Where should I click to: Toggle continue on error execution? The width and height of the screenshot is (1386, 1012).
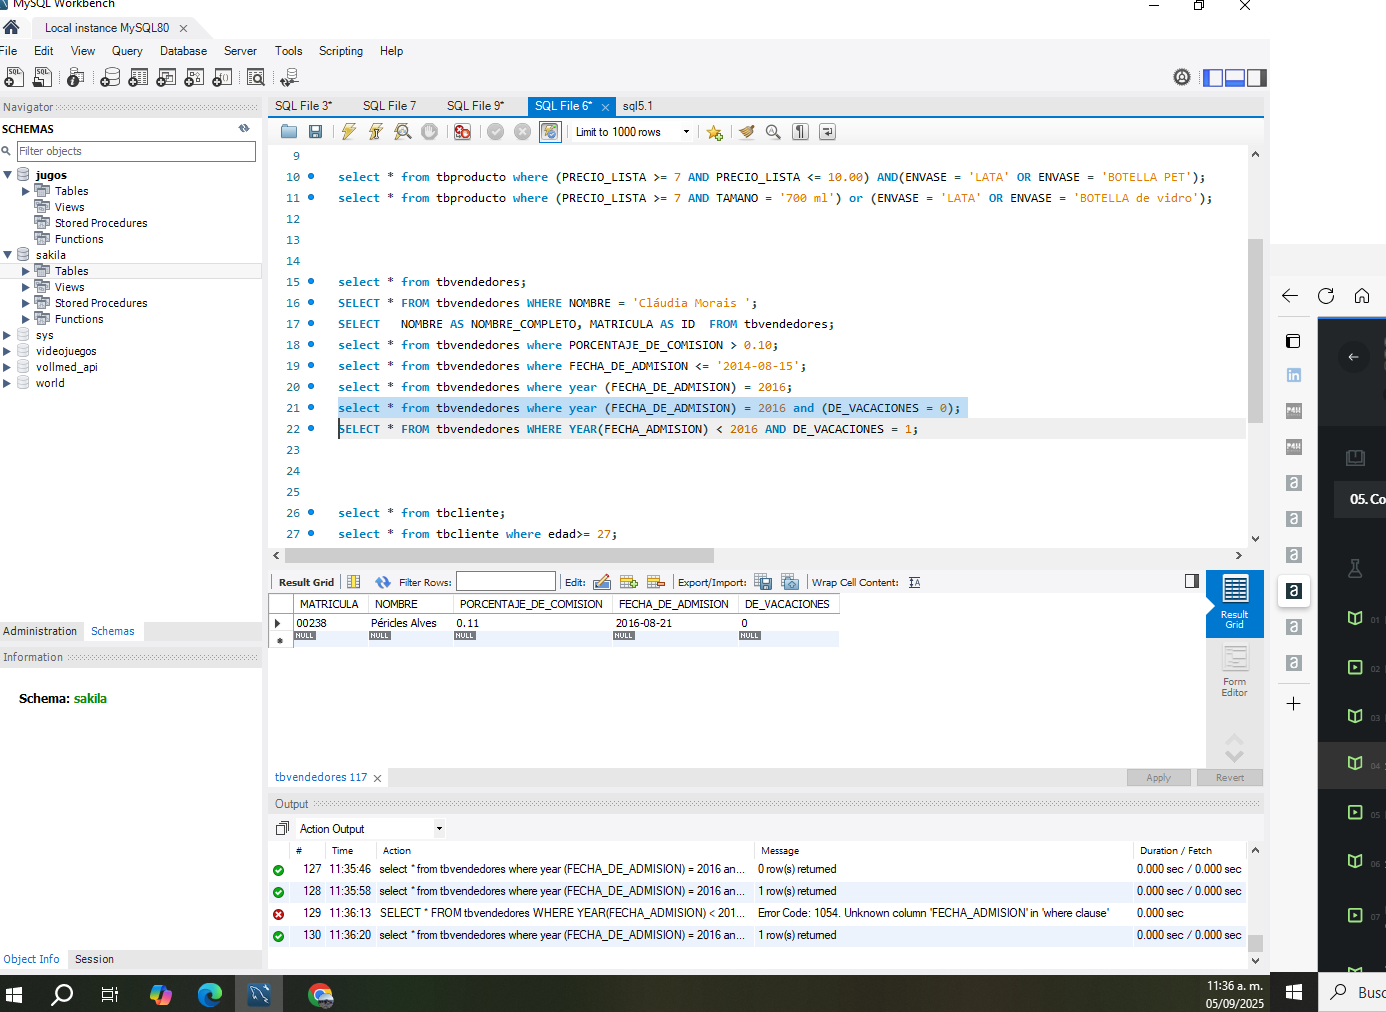(462, 132)
